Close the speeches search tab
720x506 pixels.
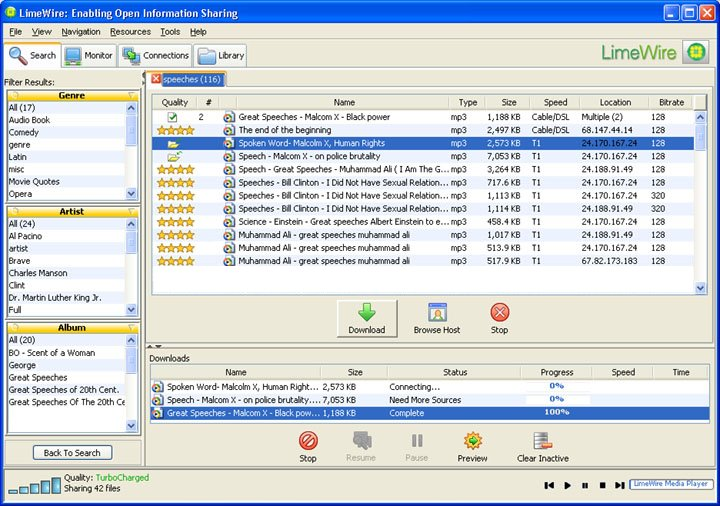(x=156, y=79)
